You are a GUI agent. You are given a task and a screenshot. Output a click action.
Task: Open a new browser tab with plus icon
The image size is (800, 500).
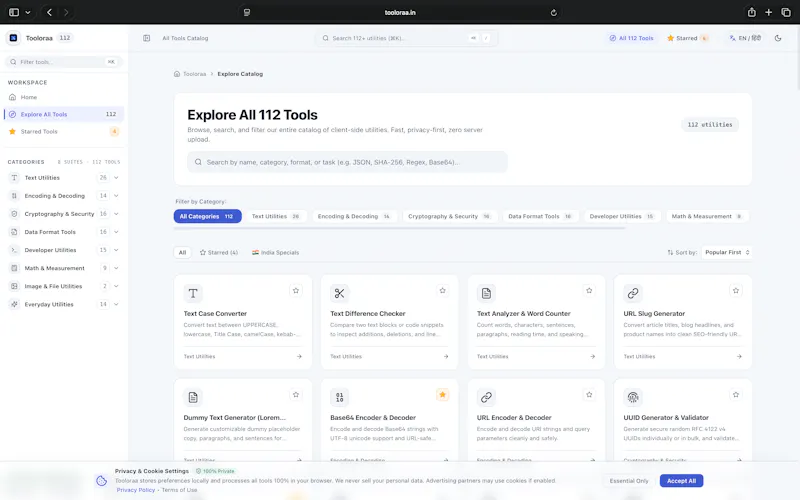pos(768,12)
